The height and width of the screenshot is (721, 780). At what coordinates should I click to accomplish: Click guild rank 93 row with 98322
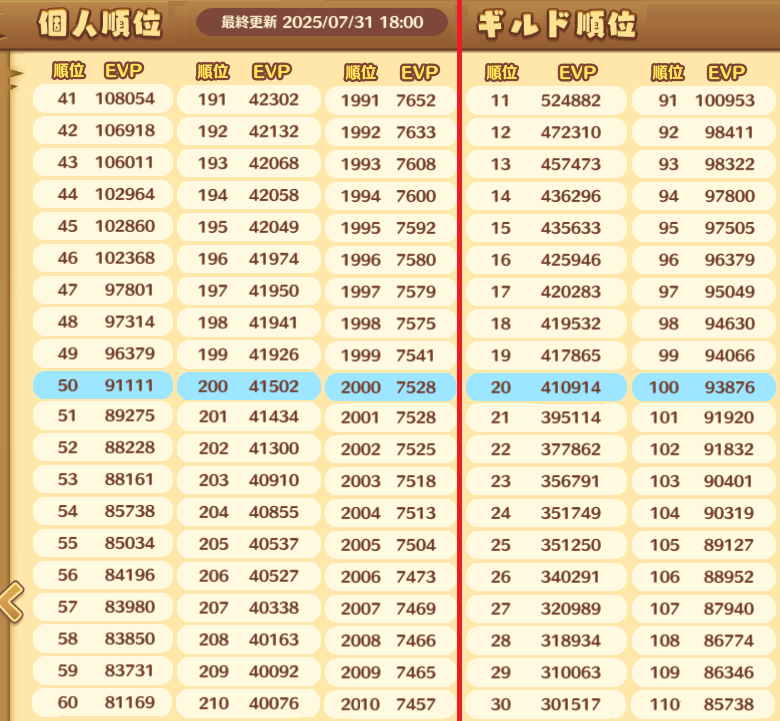point(704,164)
